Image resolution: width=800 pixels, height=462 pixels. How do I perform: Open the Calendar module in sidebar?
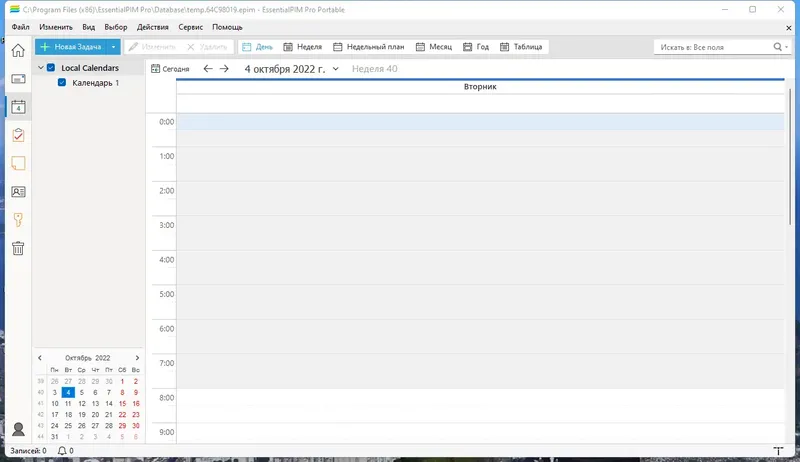18,107
